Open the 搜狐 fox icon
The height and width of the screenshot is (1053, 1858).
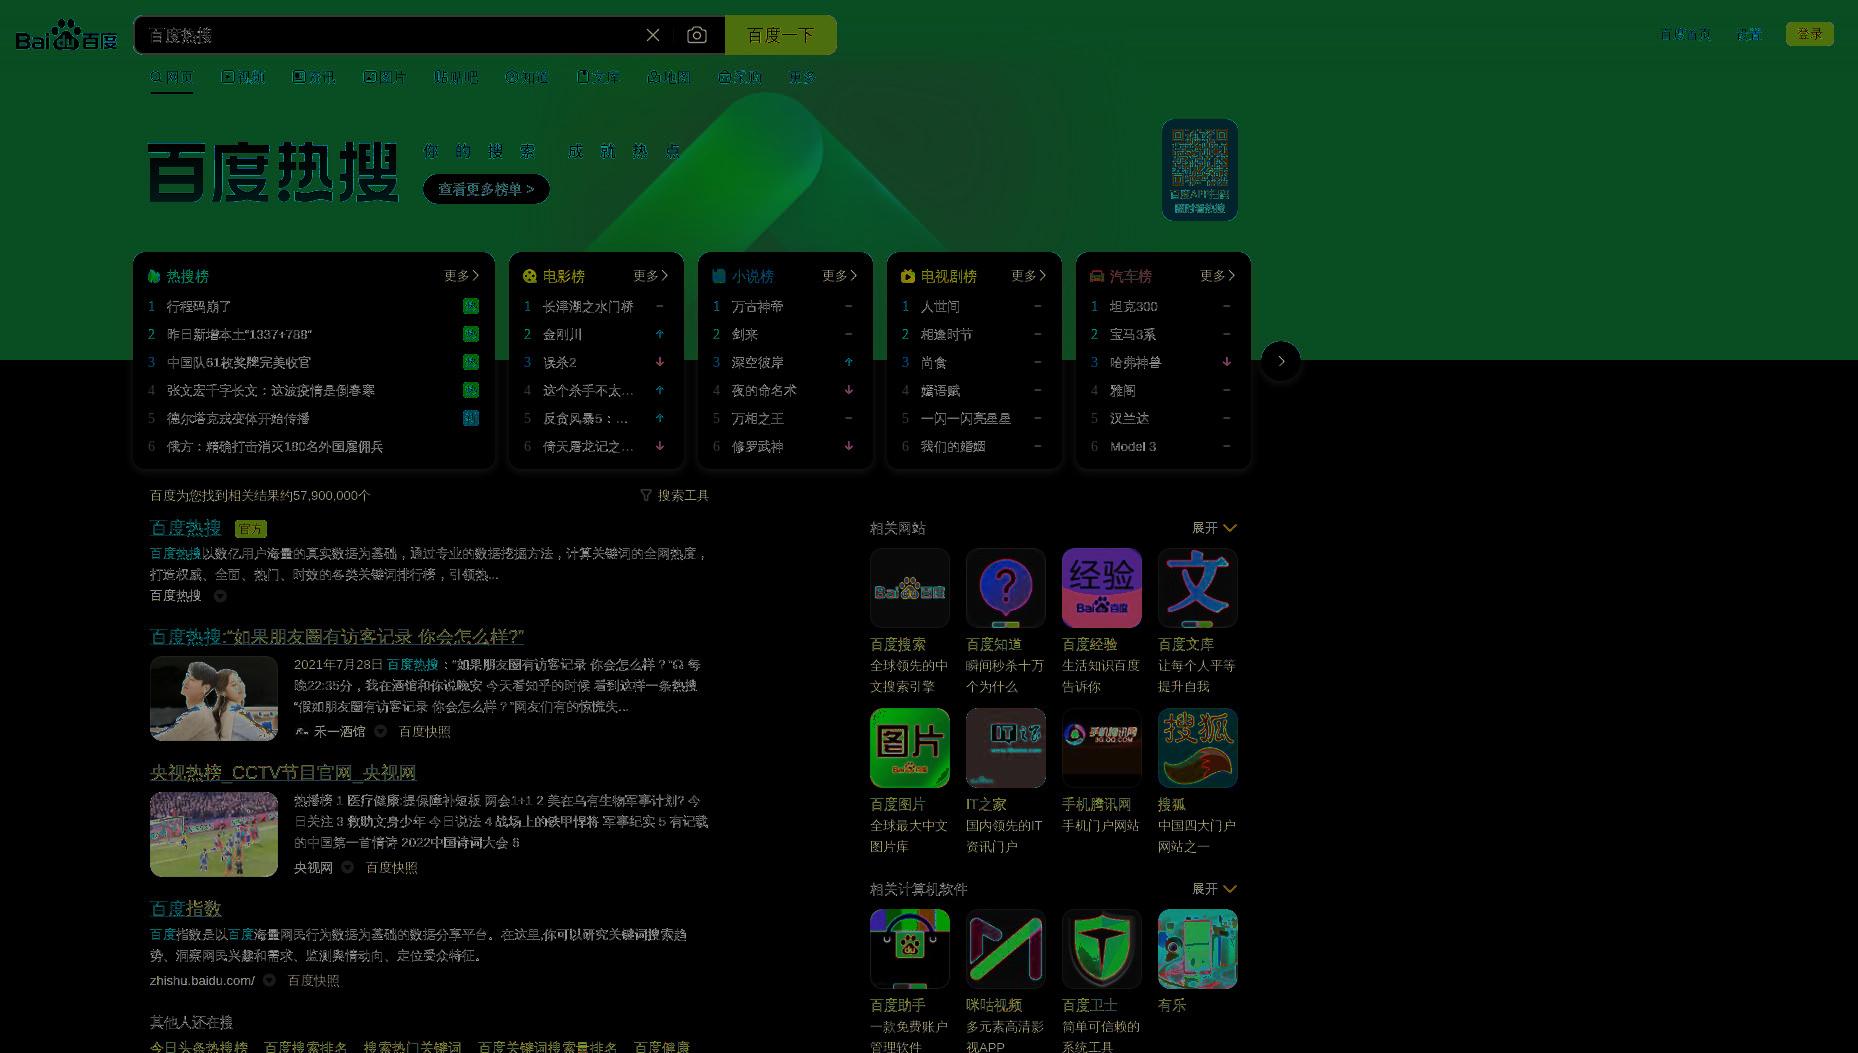tap(1198, 748)
